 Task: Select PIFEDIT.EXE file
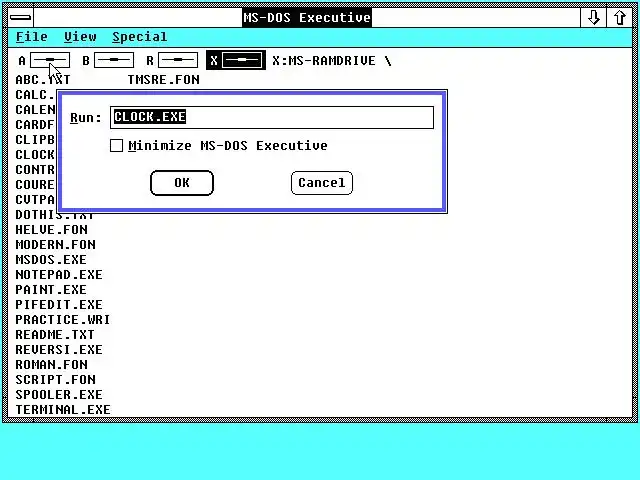(x=59, y=304)
